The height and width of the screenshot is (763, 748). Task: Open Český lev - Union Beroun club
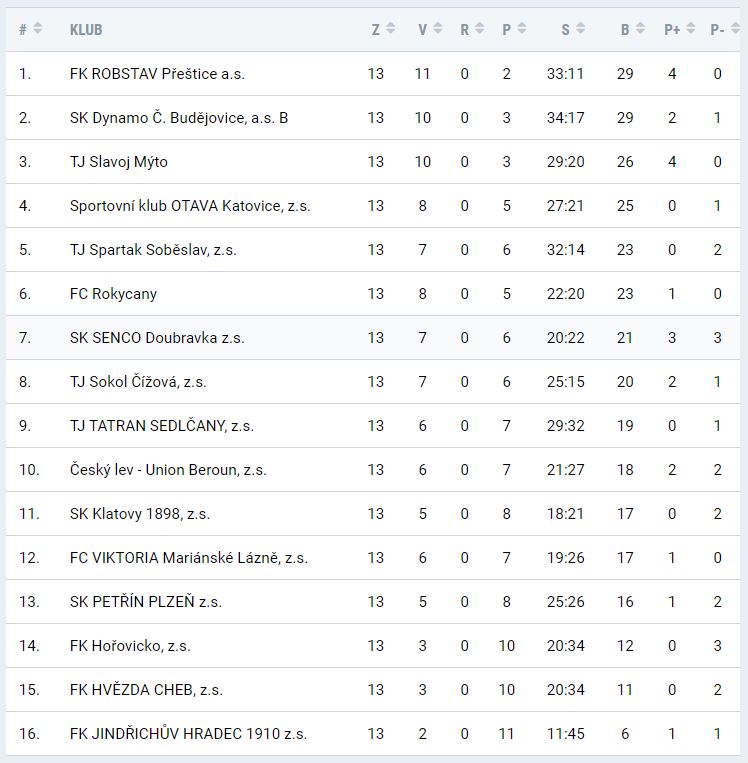coord(168,470)
